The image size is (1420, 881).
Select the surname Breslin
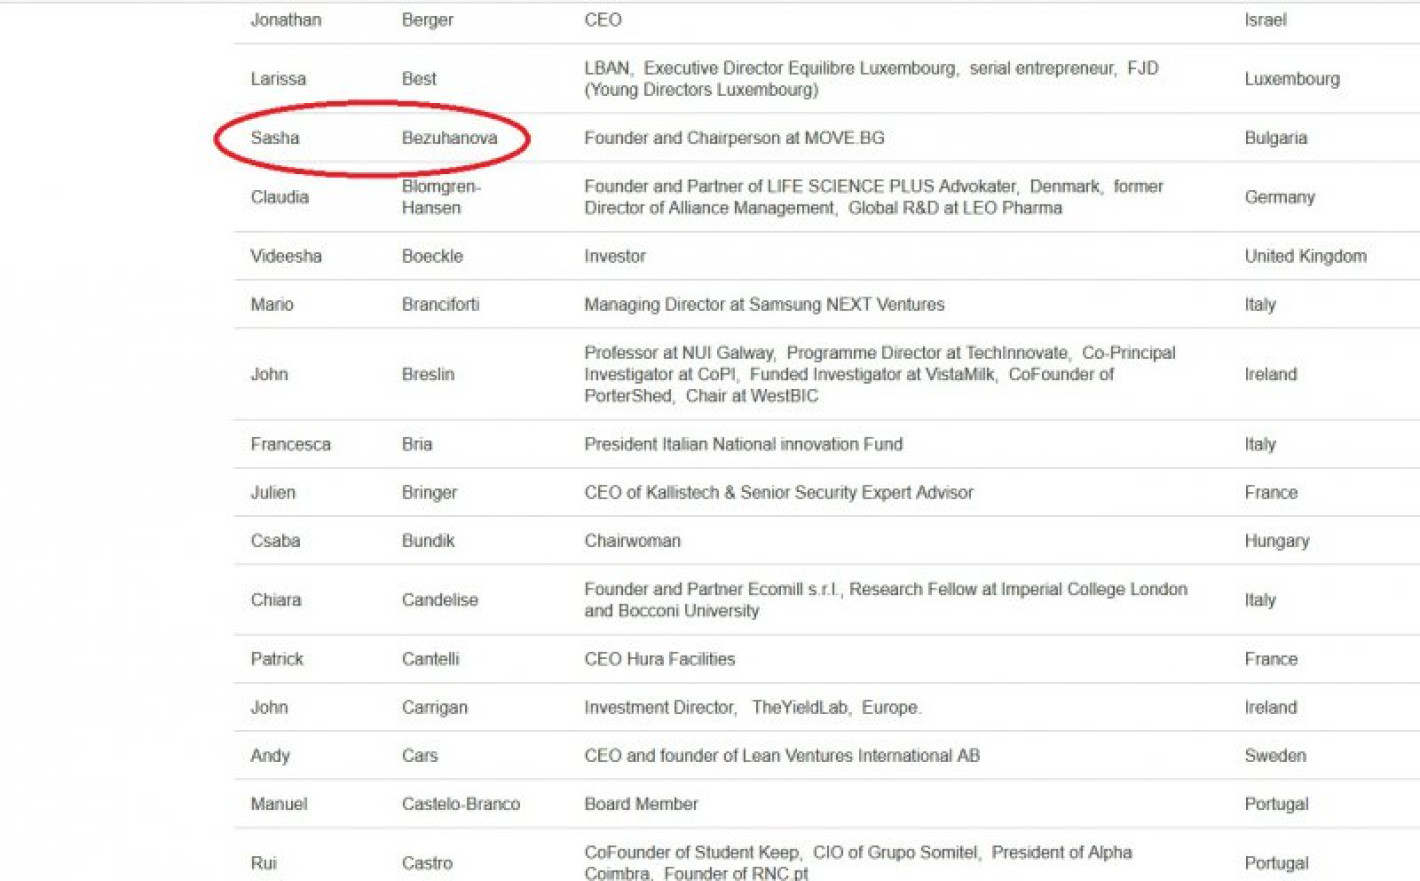click(x=428, y=374)
